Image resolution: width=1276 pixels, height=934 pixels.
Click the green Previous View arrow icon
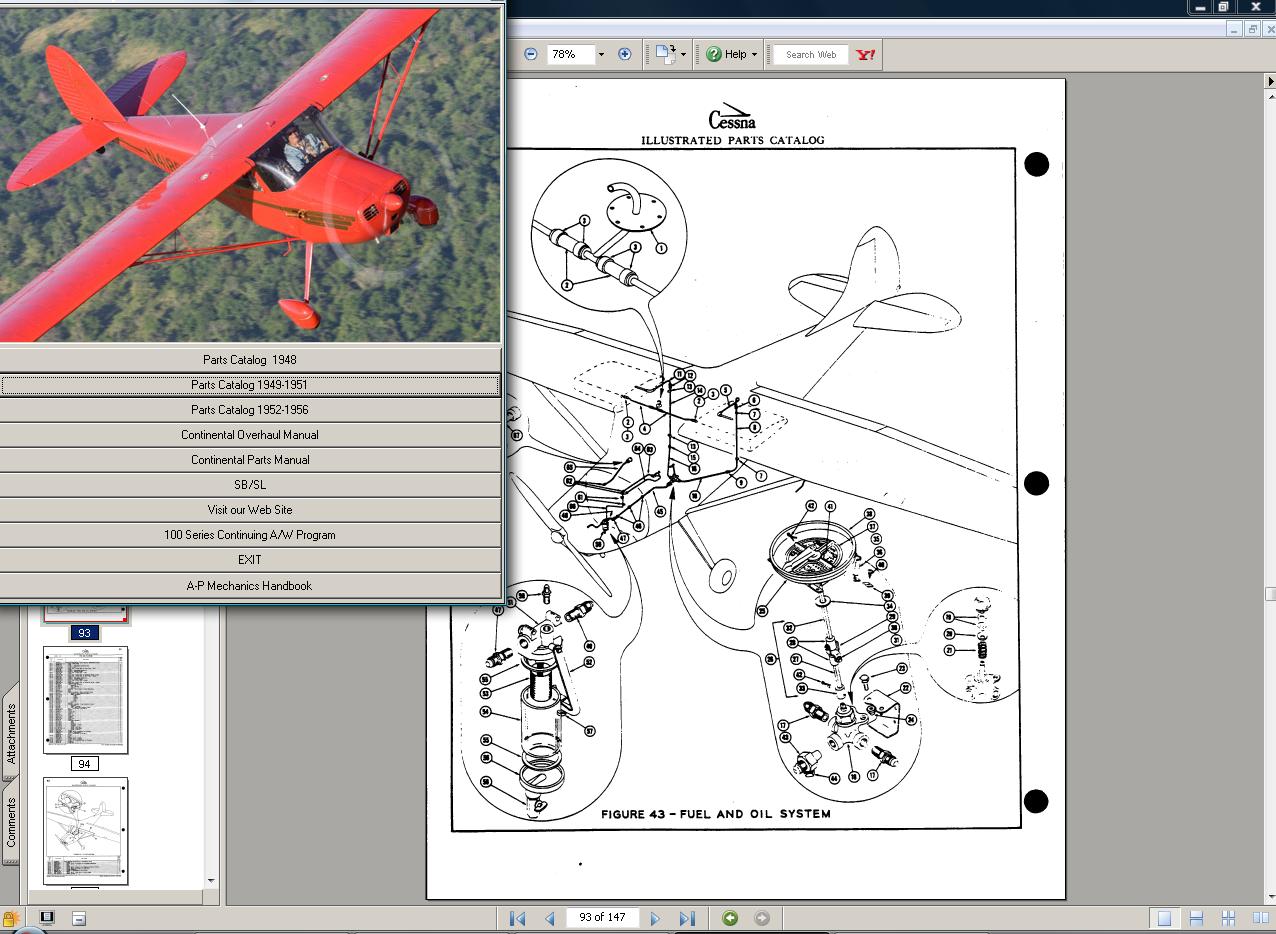[729, 917]
